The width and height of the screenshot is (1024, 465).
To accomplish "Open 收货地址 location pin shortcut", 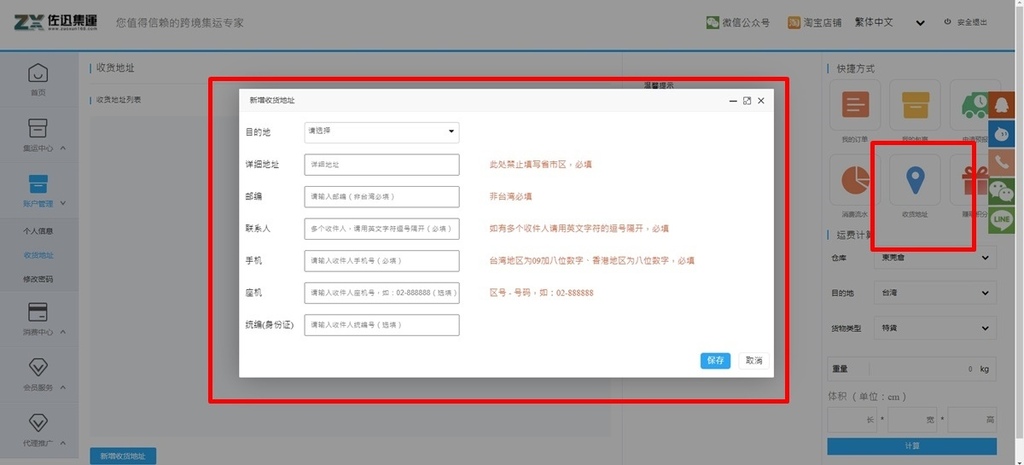I will [915, 180].
